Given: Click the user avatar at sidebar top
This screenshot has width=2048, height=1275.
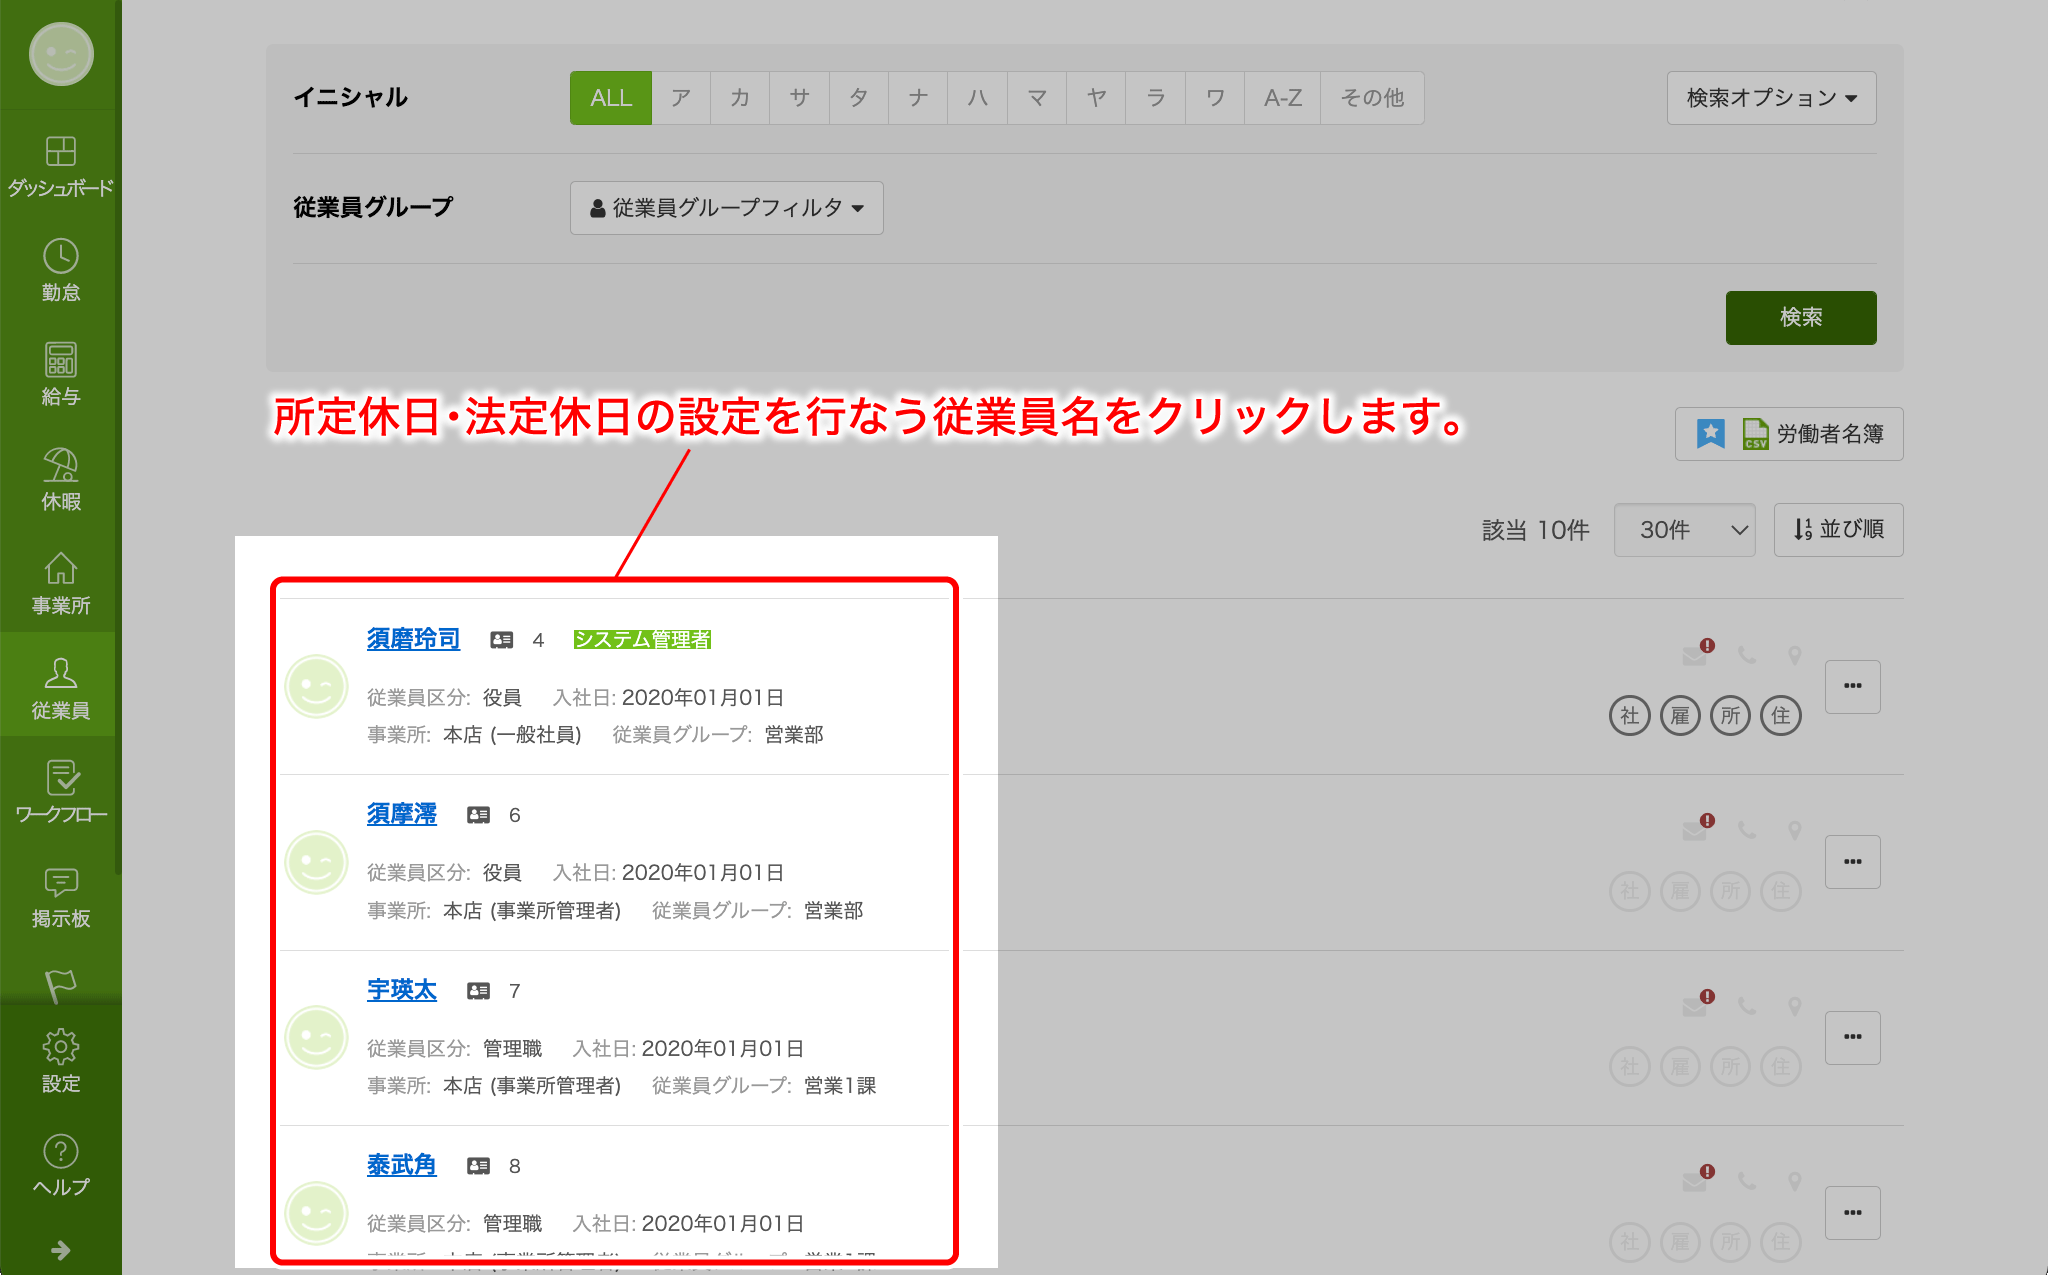Looking at the screenshot, I should (x=61, y=54).
